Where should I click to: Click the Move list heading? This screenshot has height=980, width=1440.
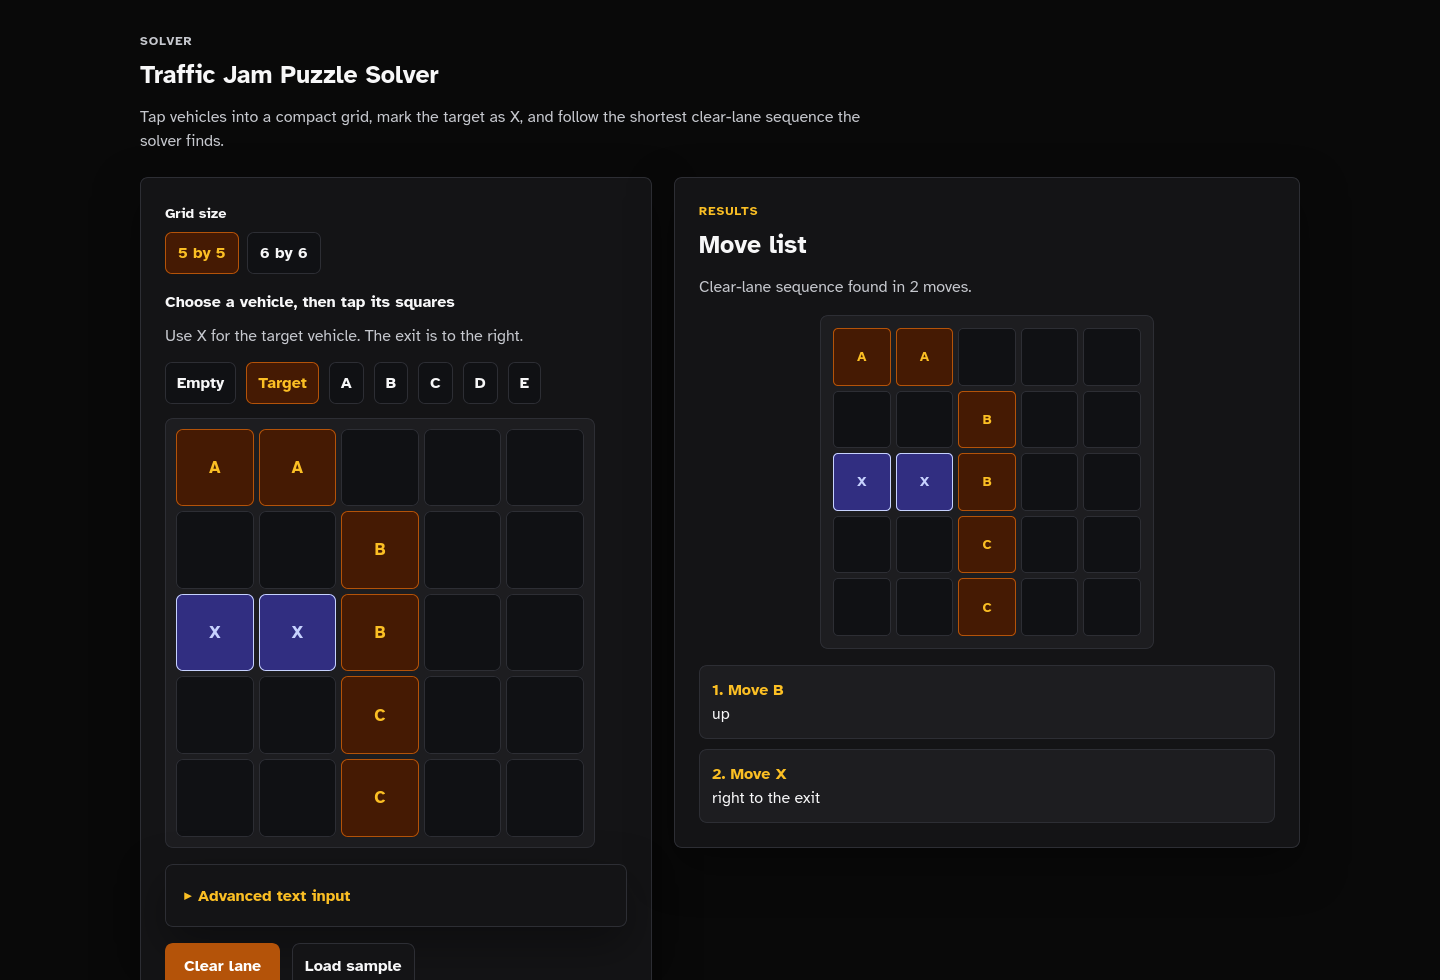752,245
